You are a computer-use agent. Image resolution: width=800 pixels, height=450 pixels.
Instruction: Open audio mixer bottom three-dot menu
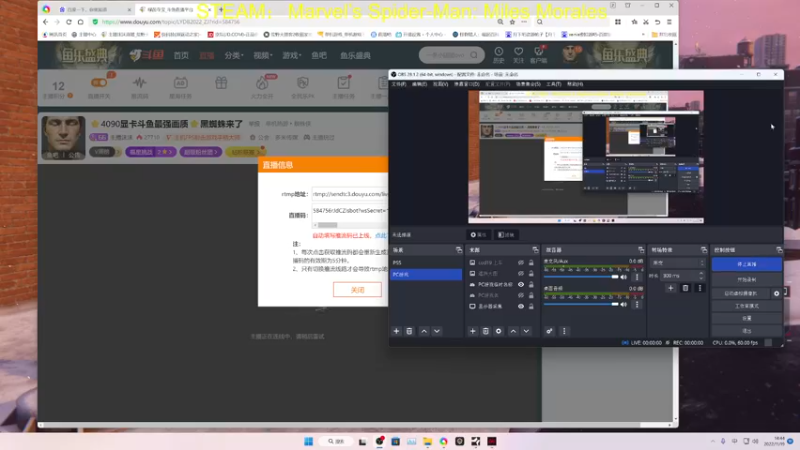[564, 331]
